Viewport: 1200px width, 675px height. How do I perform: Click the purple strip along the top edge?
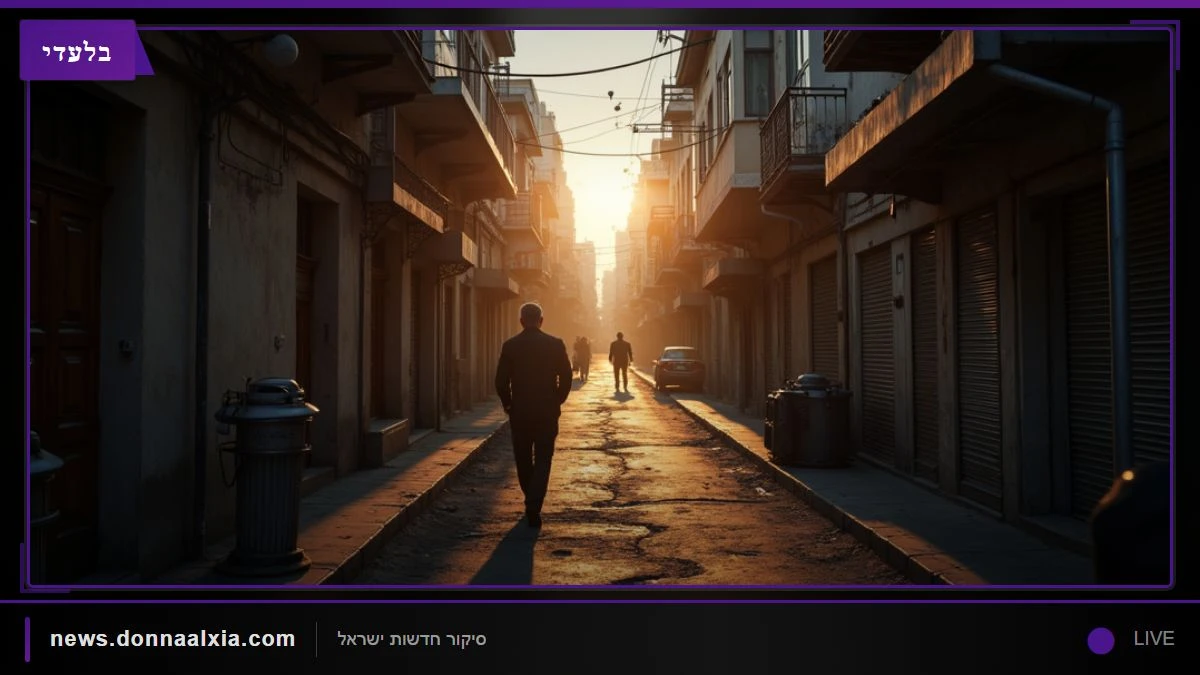point(600,4)
